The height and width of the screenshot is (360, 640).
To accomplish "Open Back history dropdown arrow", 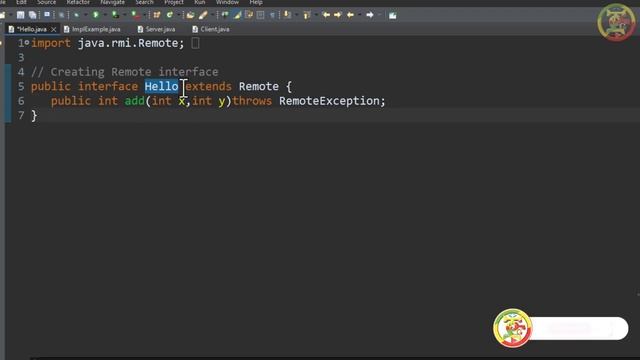I will coord(359,15).
